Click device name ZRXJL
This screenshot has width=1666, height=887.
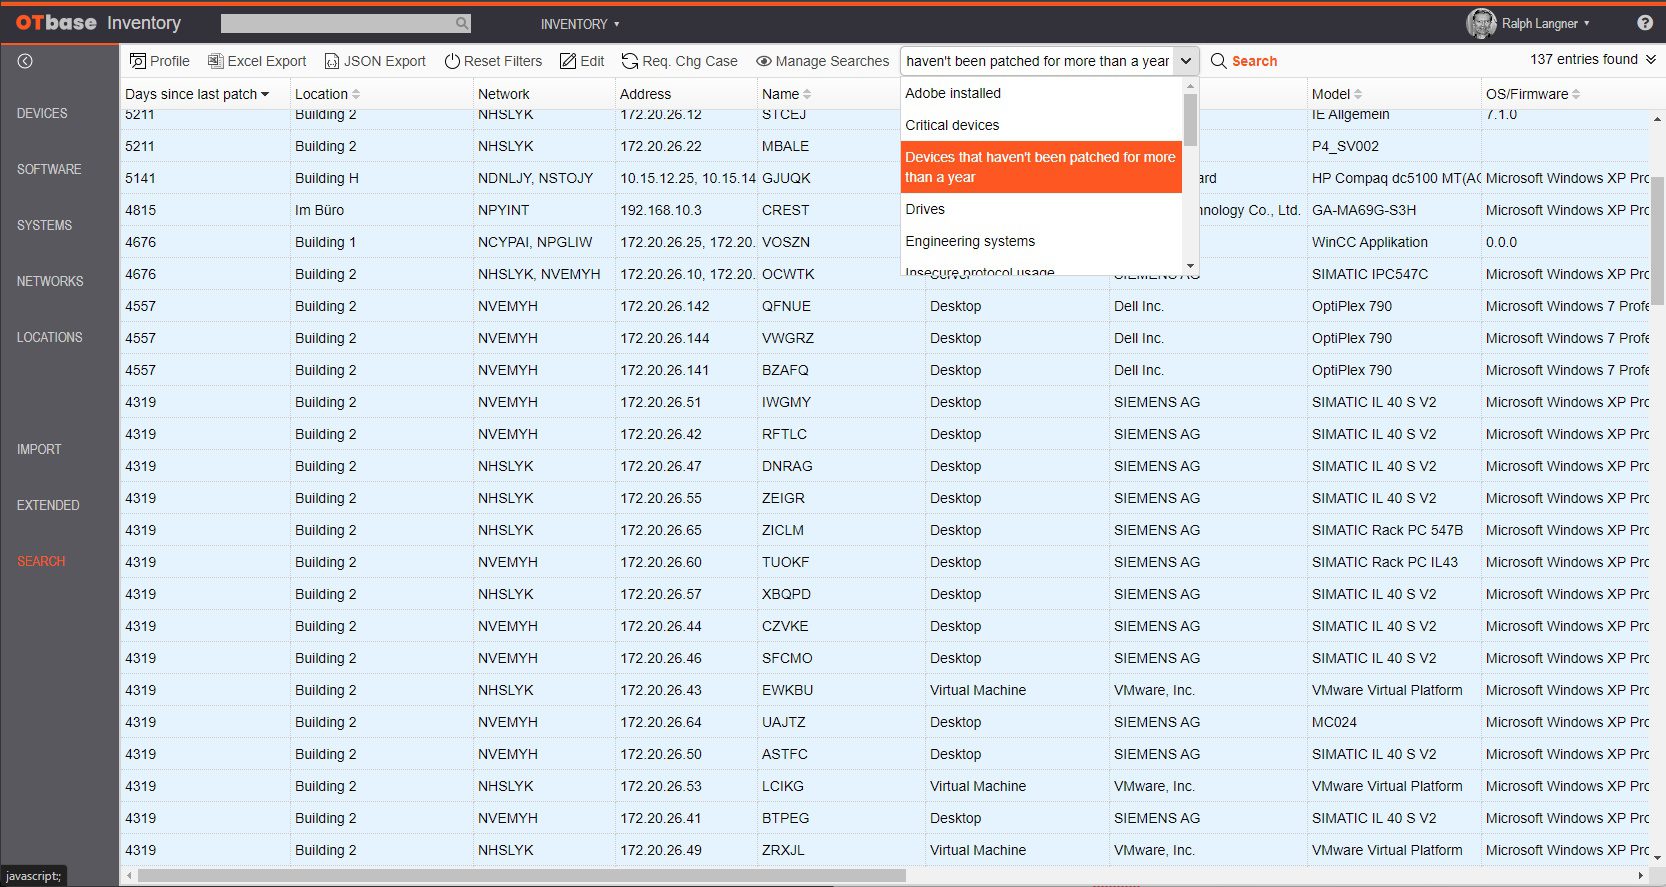click(783, 850)
